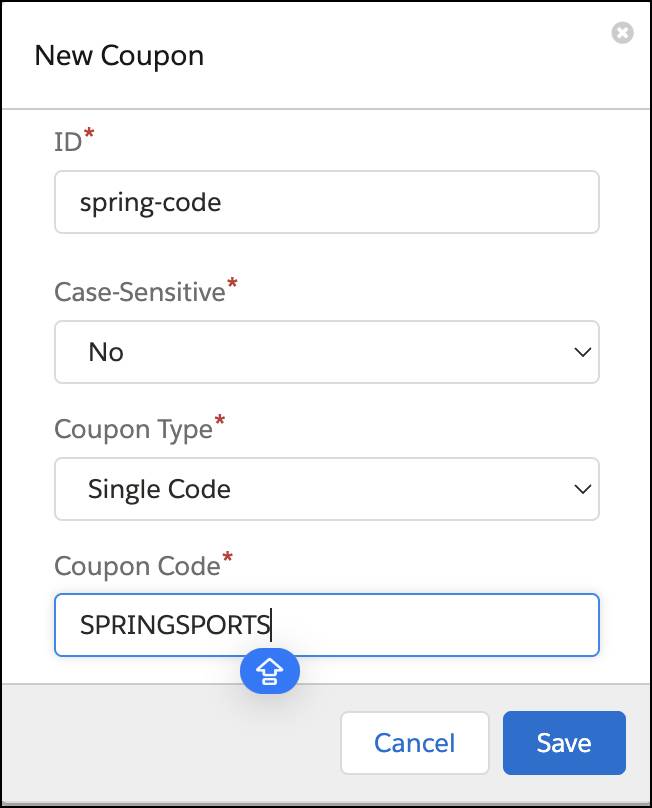The image size is (652, 808).
Task: Click the red asterisk next to Coupon Code
Action: pyautogui.click(x=227, y=560)
